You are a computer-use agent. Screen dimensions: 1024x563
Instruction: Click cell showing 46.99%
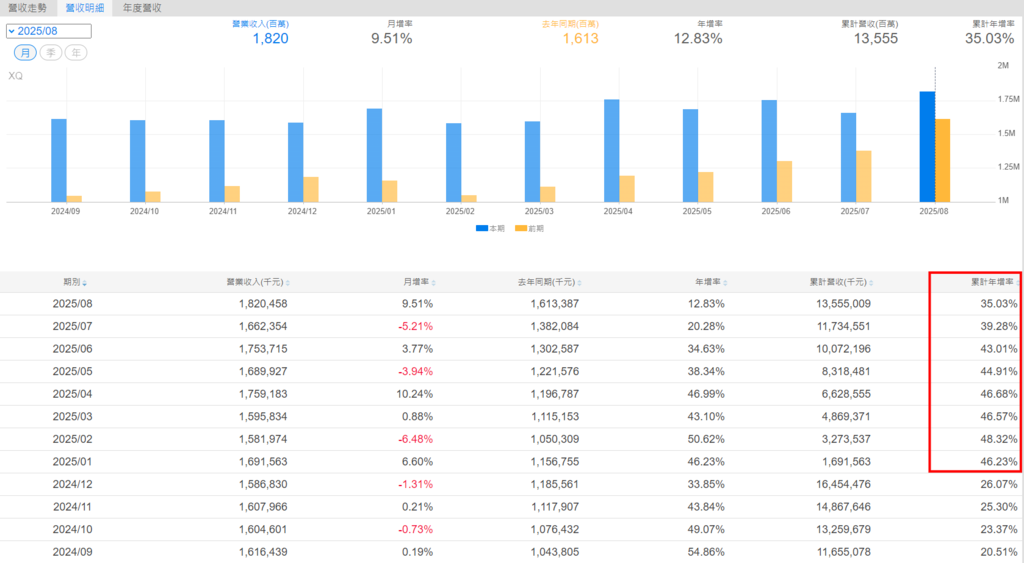click(706, 394)
